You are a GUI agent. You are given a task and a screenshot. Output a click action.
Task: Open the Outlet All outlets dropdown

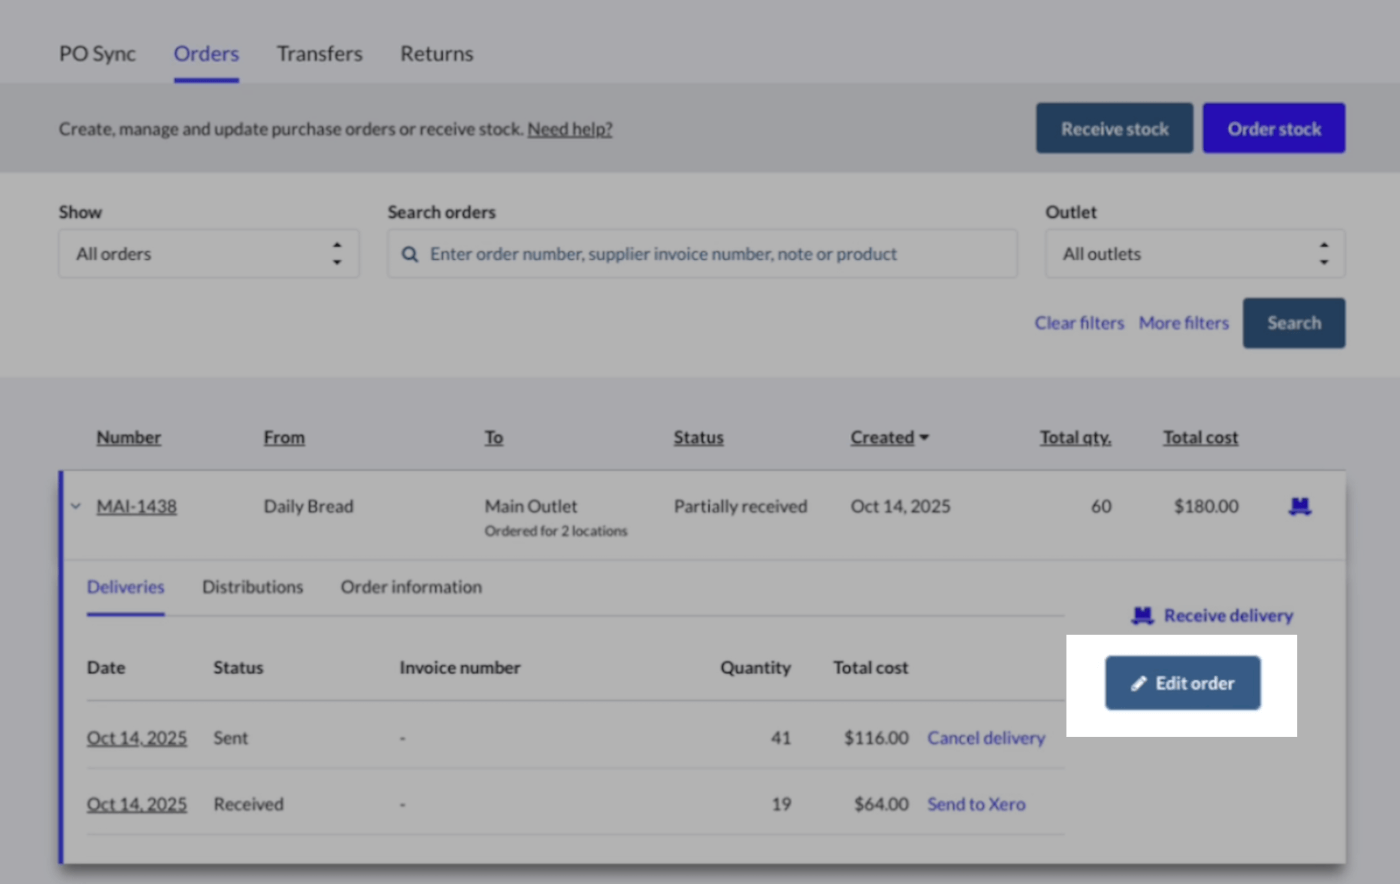coord(1194,254)
